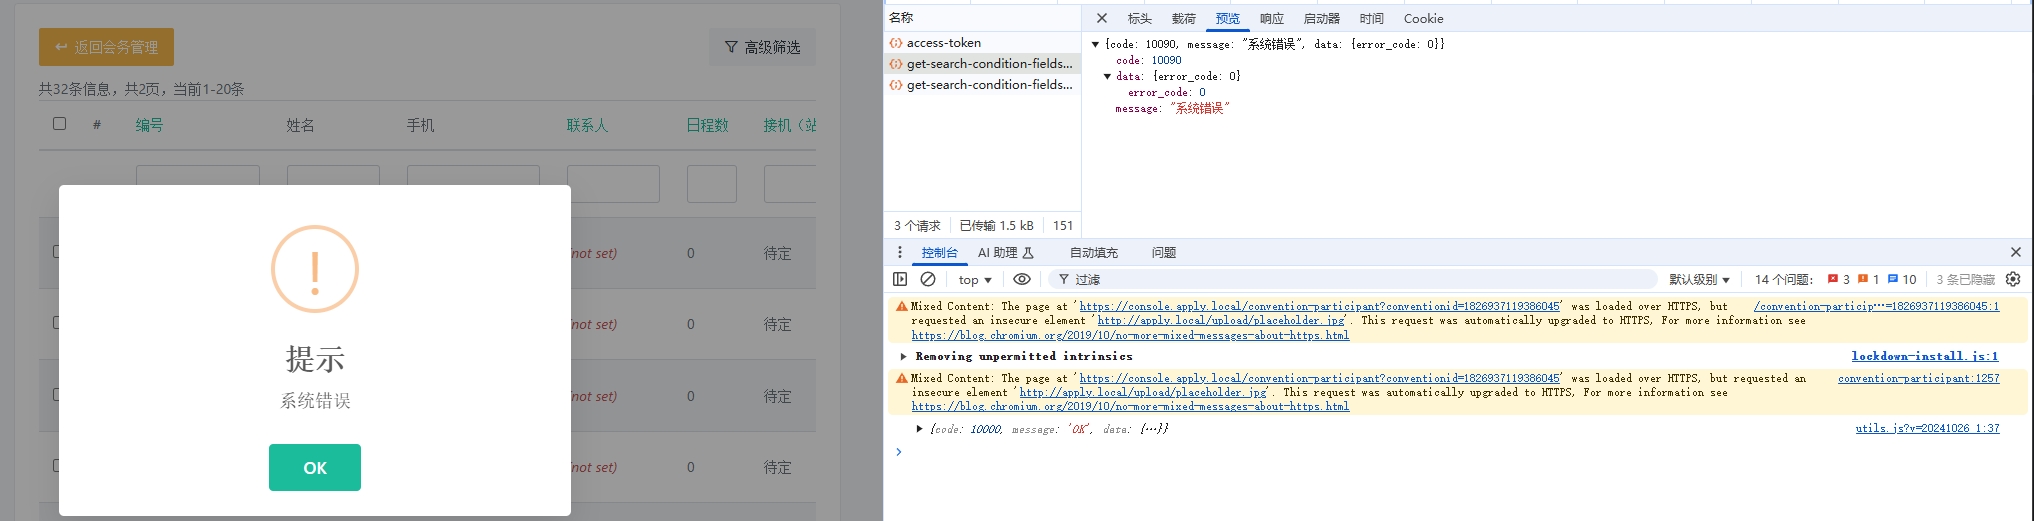Close the request detail pane X
The width and height of the screenshot is (2034, 521).
(1101, 19)
